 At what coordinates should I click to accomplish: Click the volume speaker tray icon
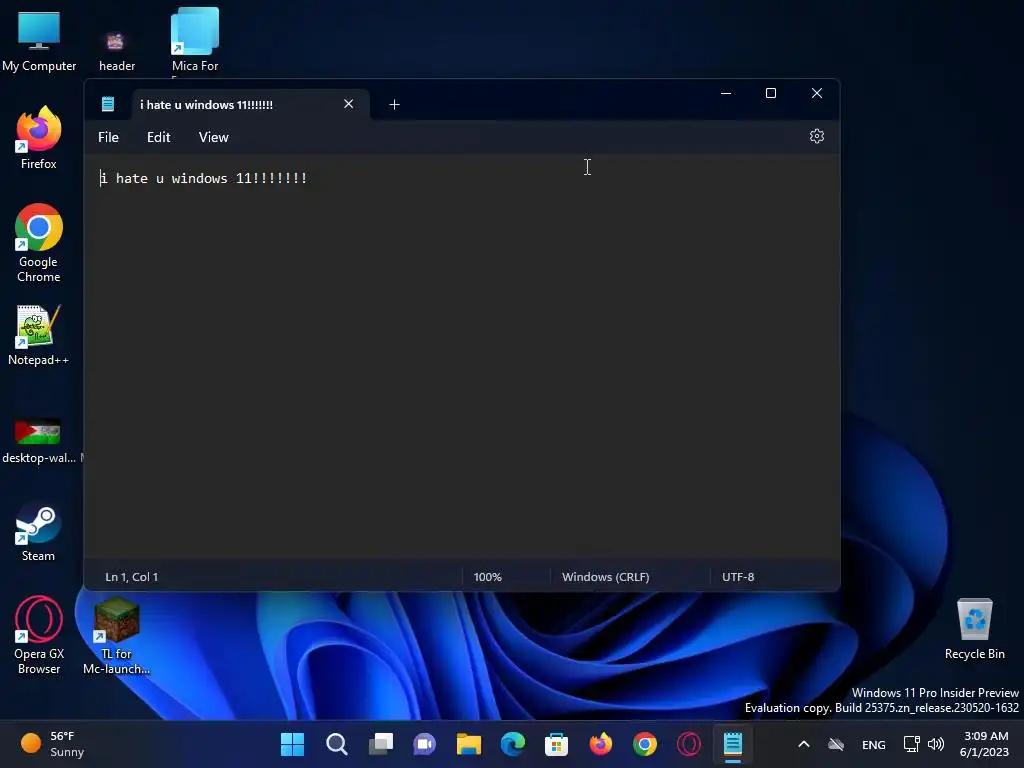[x=936, y=744]
